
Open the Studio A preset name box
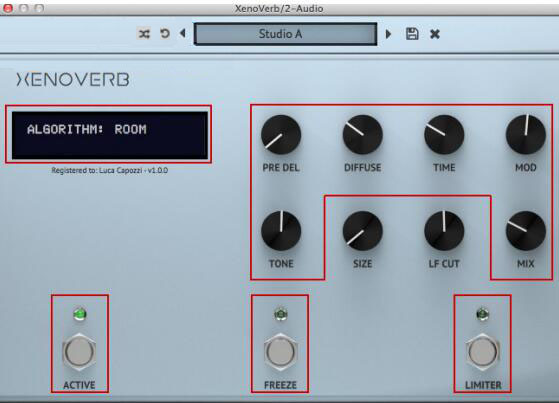[x=285, y=34]
